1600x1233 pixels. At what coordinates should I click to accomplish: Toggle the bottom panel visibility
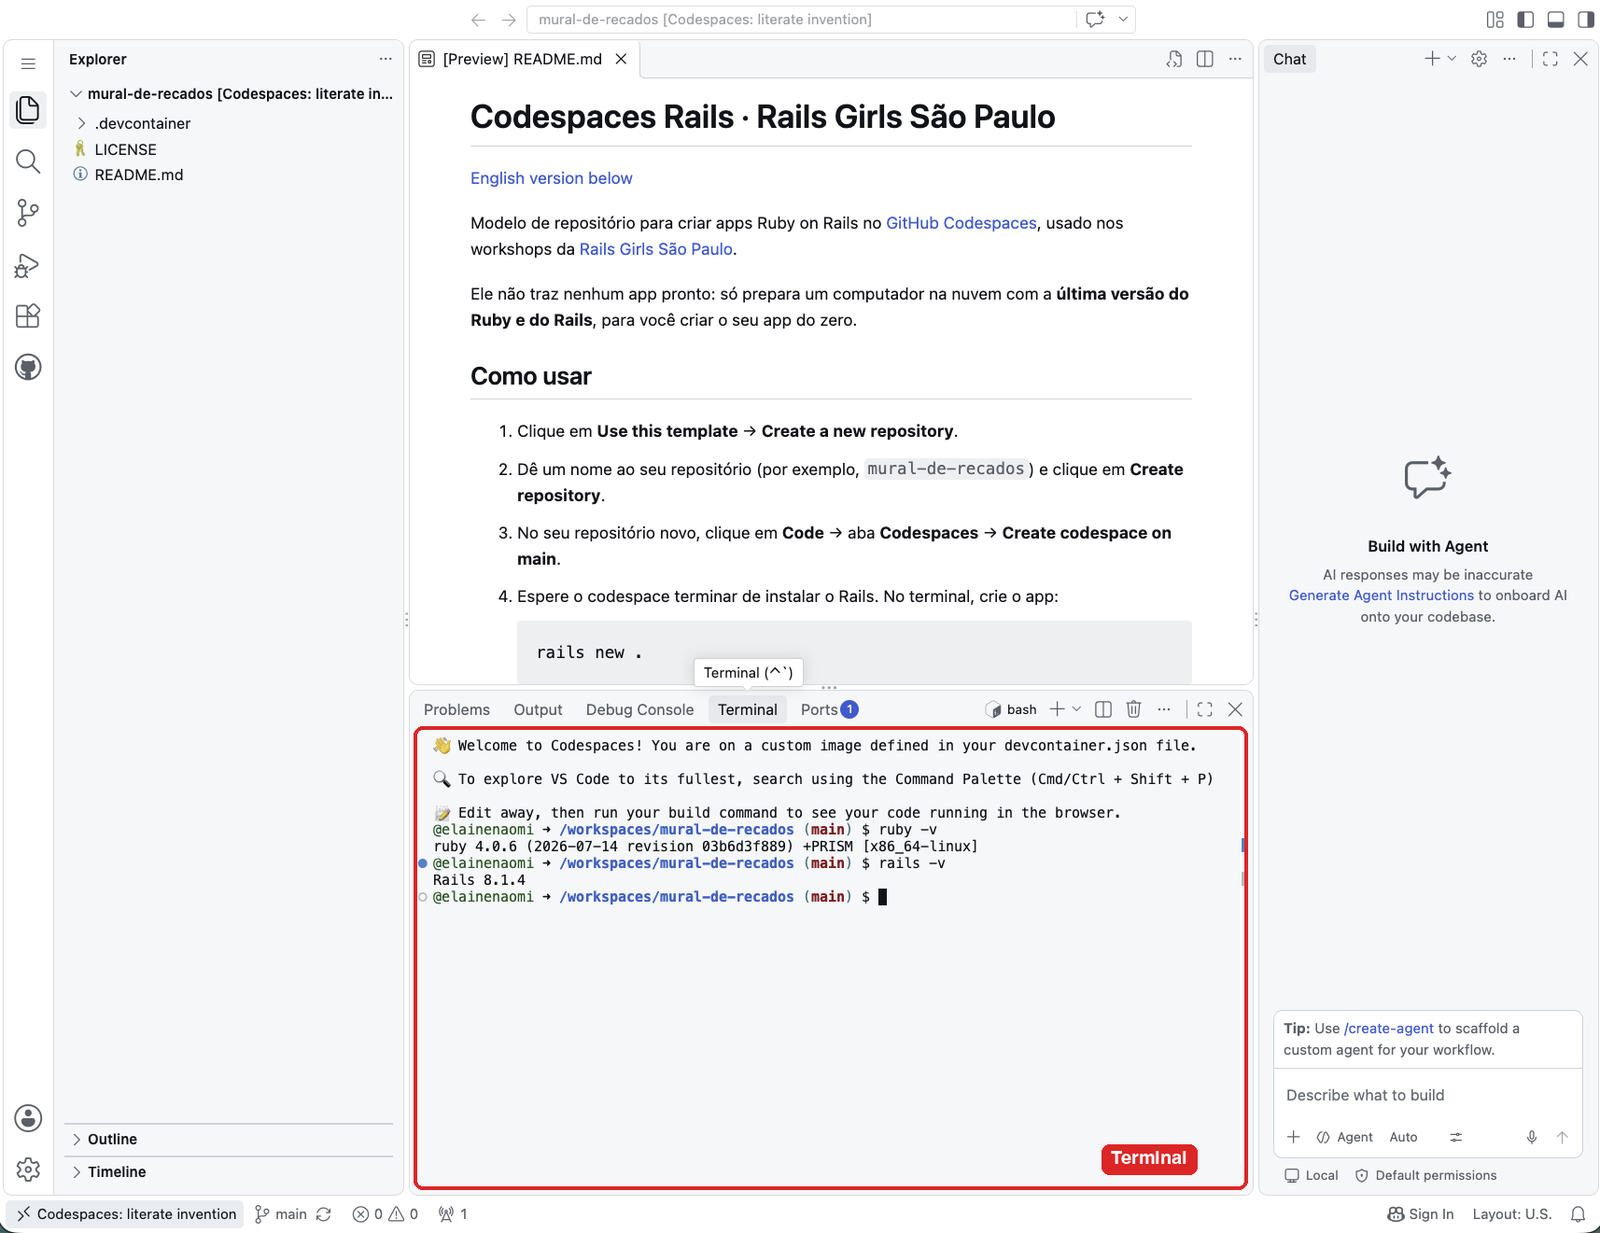click(x=1555, y=19)
